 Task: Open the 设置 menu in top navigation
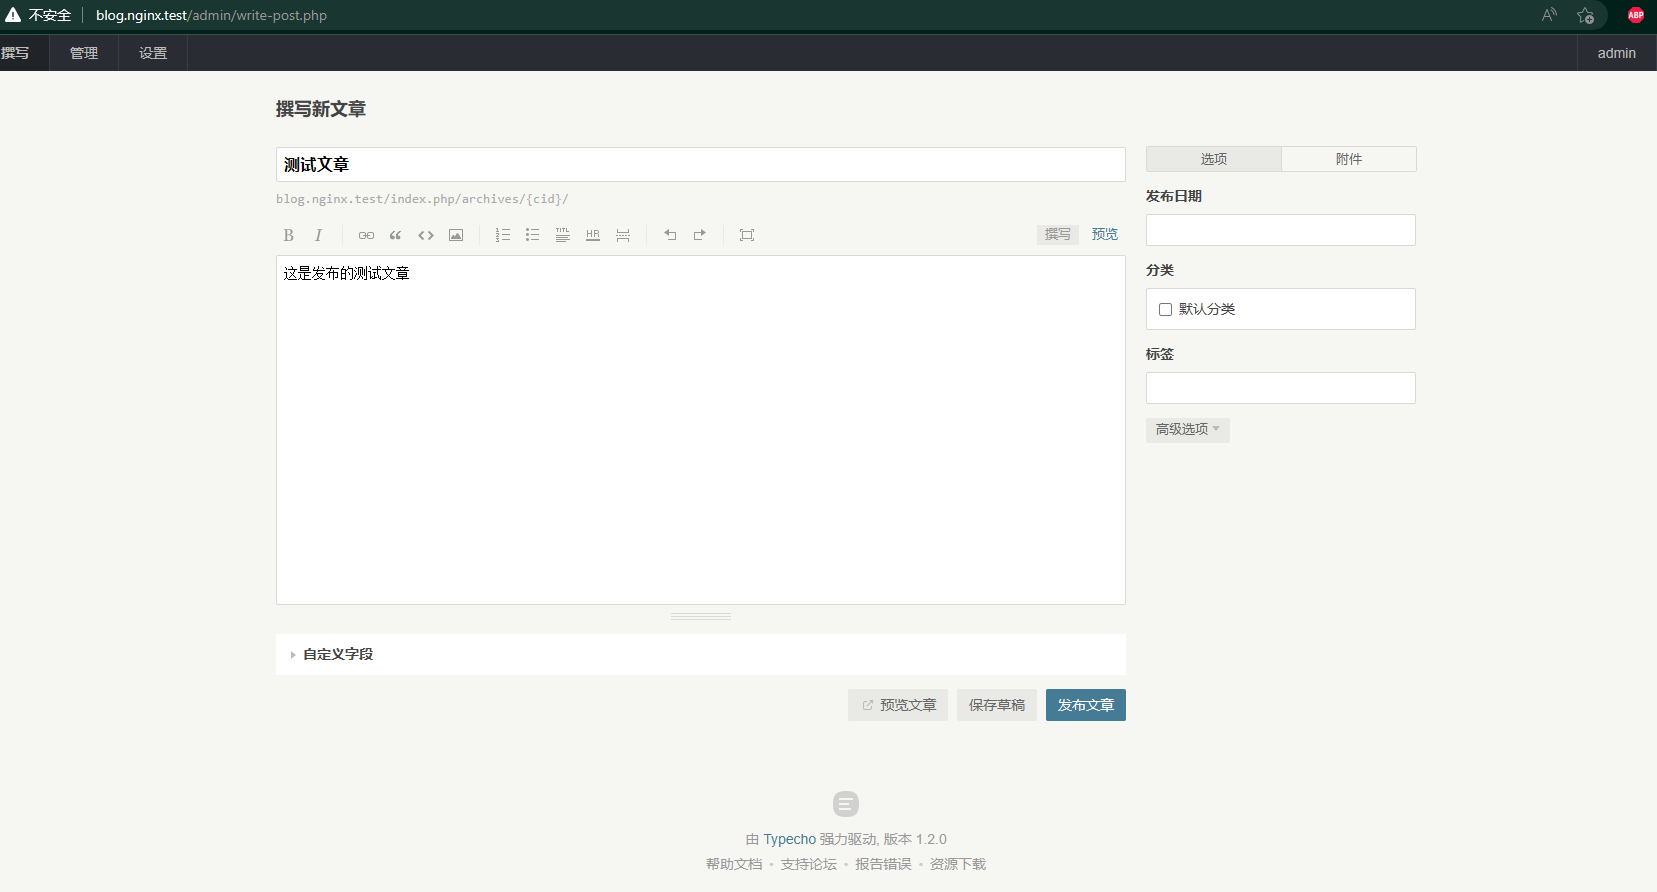[x=153, y=53]
